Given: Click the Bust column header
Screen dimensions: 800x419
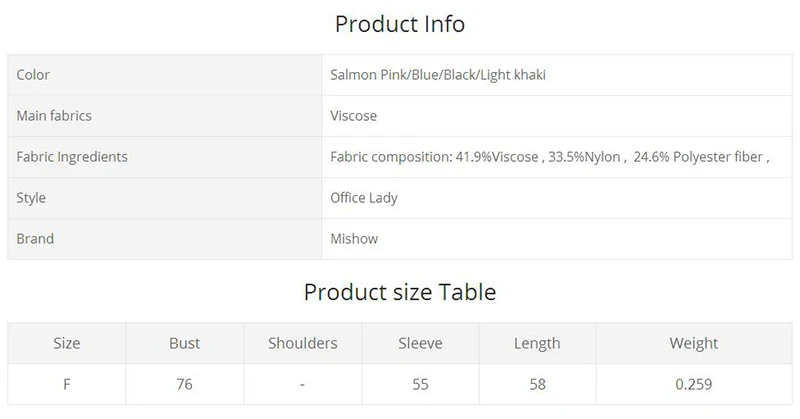Looking at the screenshot, I should [x=185, y=343].
